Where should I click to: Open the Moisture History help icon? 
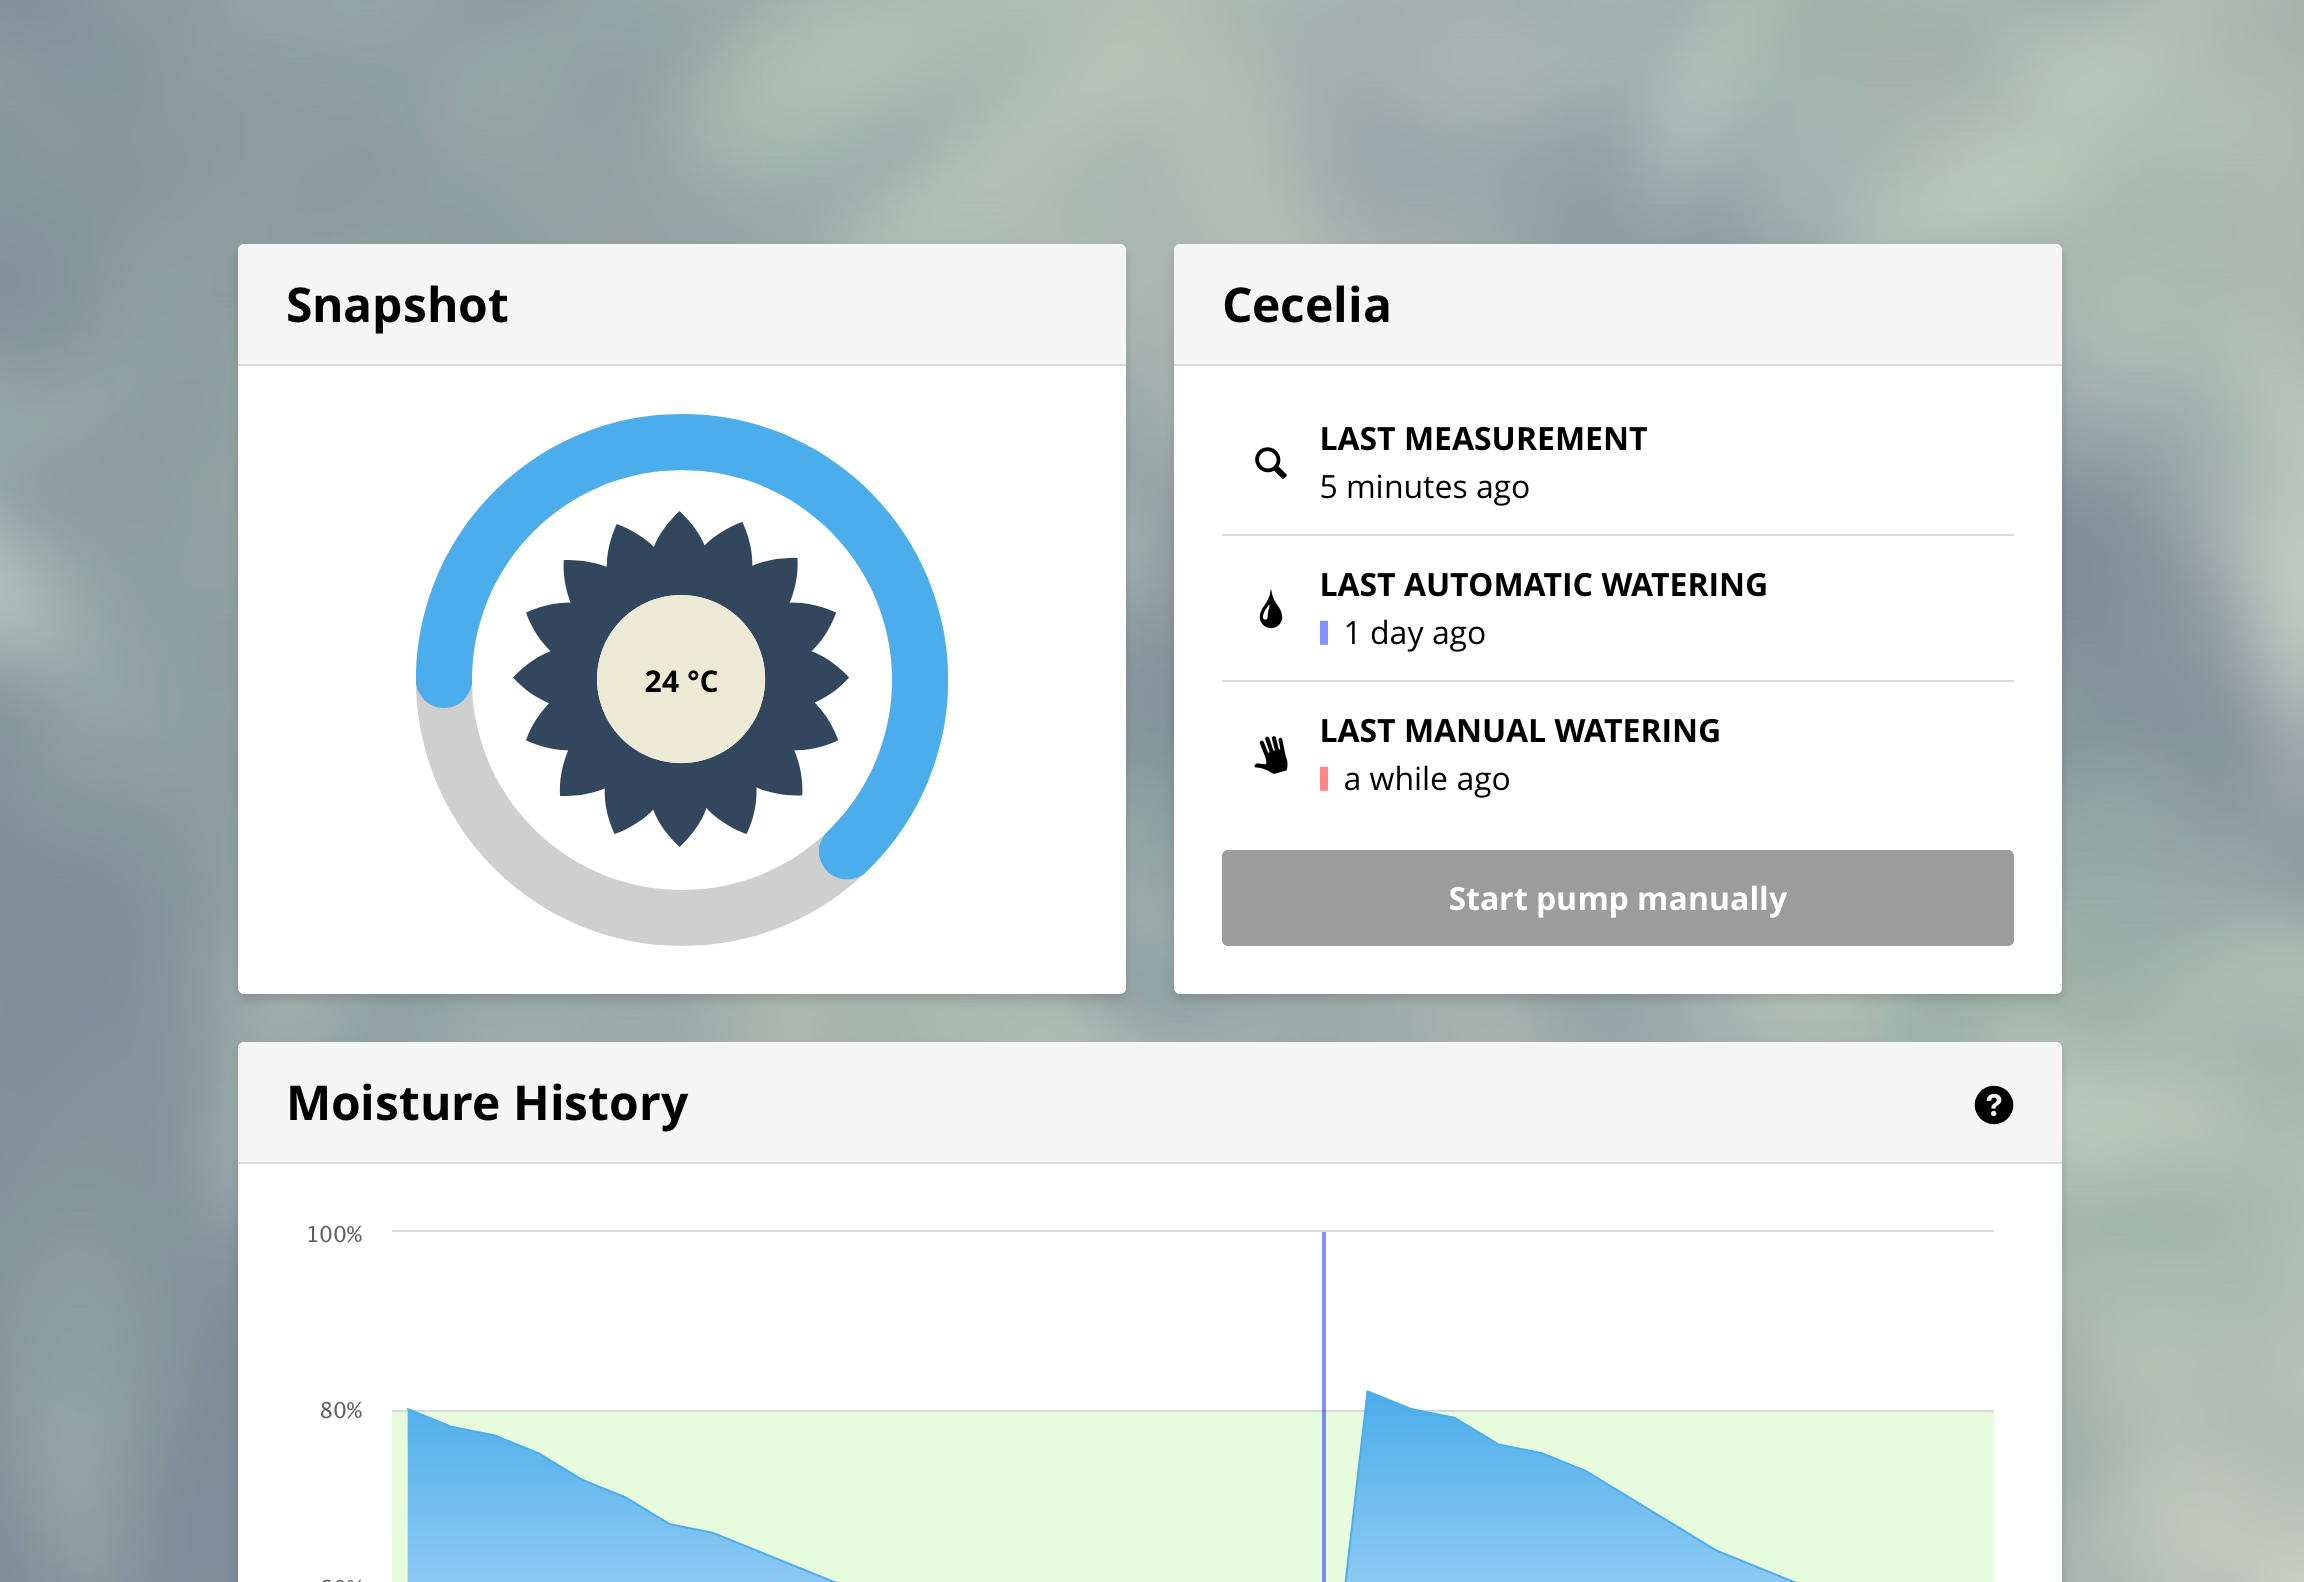1993,1105
